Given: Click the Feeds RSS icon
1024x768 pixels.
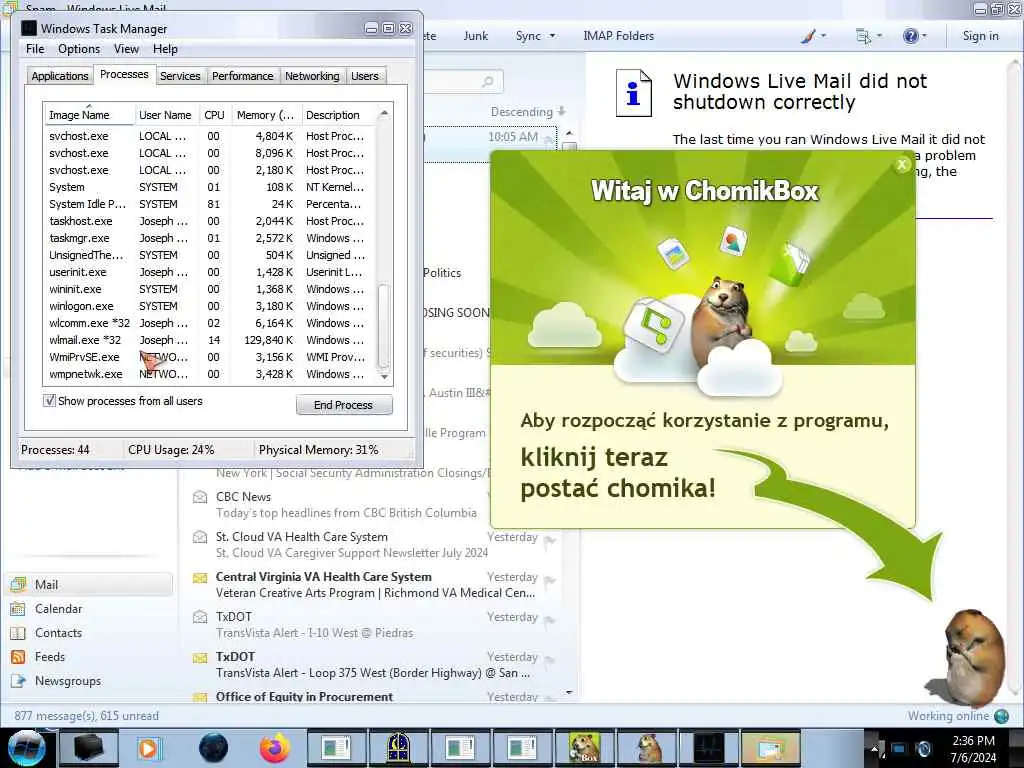Looking at the screenshot, I should pyautogui.click(x=18, y=657).
